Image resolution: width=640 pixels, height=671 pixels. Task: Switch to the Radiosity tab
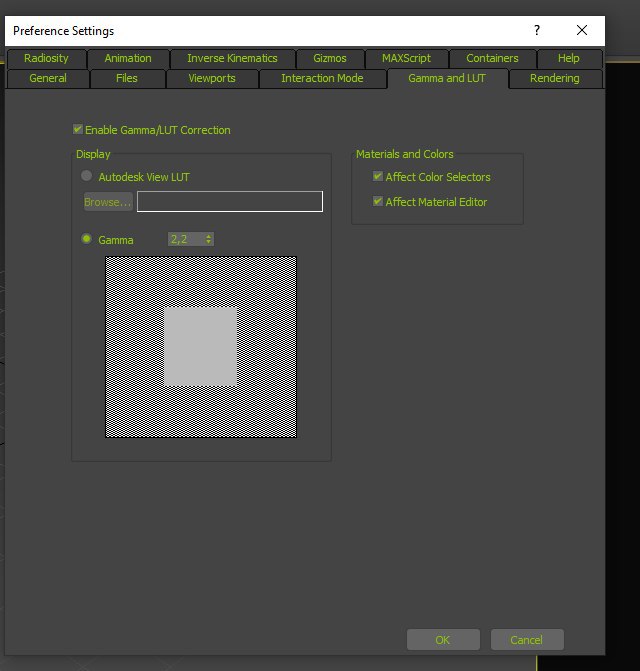click(x=46, y=58)
